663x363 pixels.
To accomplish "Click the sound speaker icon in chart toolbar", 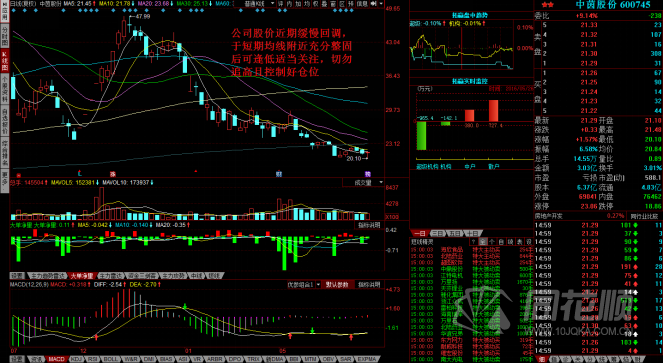I will (373, 3).
